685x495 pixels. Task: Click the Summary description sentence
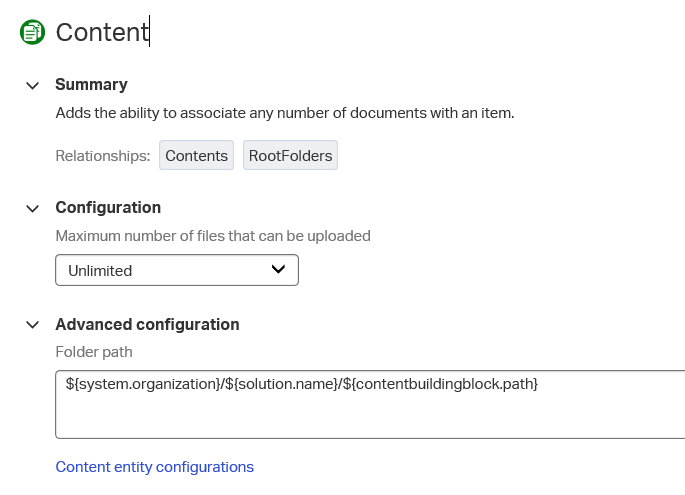[284, 113]
